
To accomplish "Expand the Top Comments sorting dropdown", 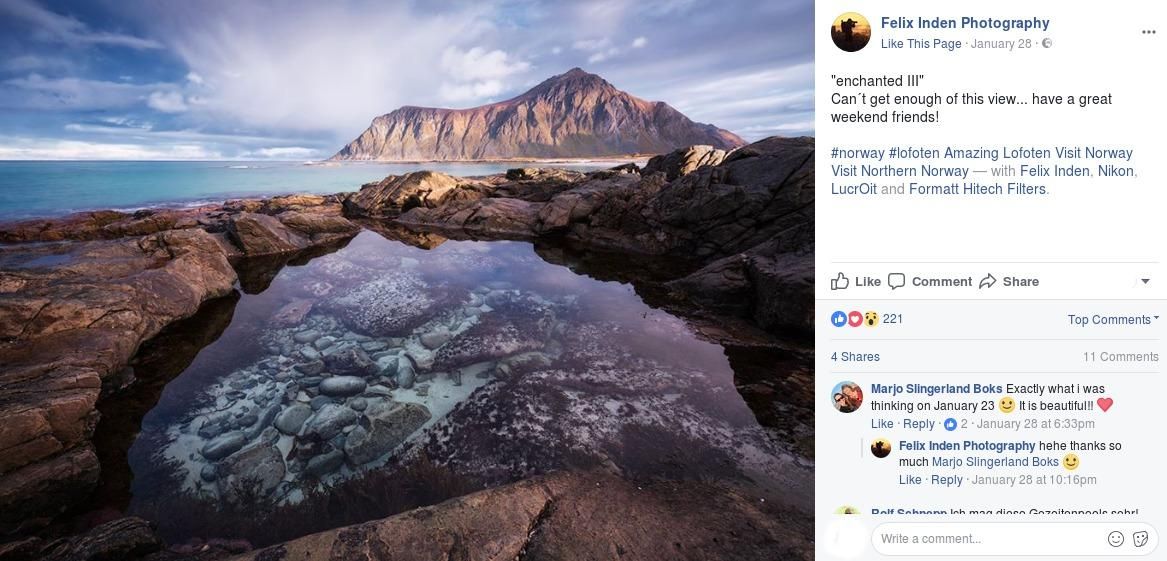I will point(1113,320).
